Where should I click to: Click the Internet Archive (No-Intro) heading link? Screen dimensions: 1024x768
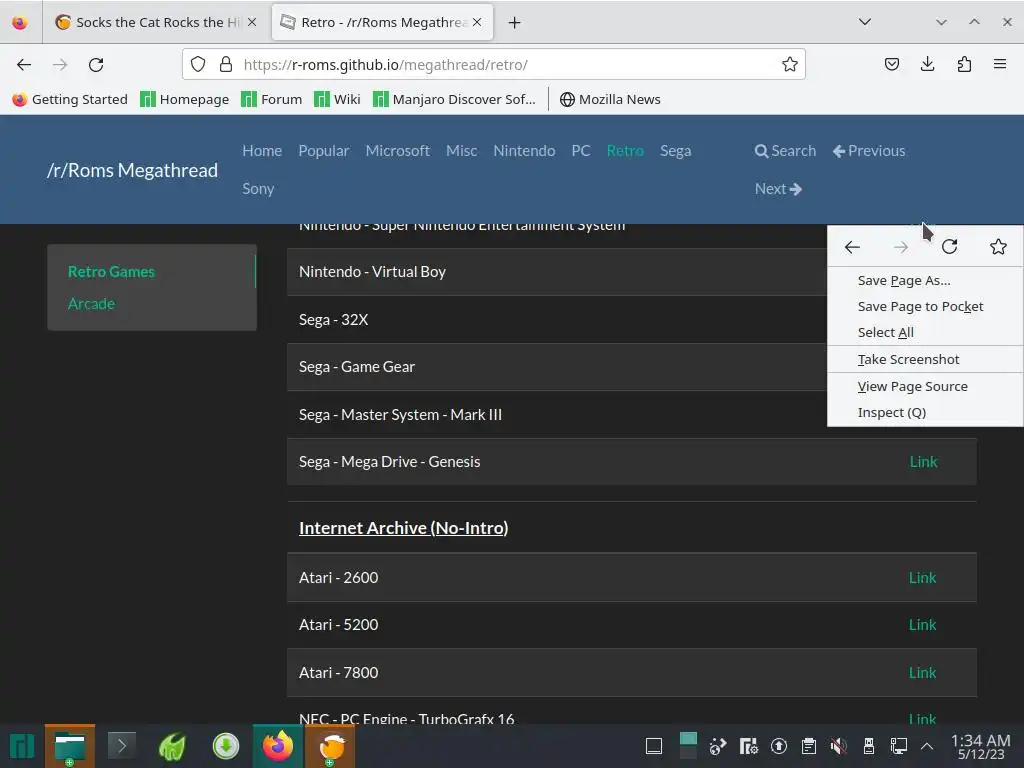coord(404,528)
